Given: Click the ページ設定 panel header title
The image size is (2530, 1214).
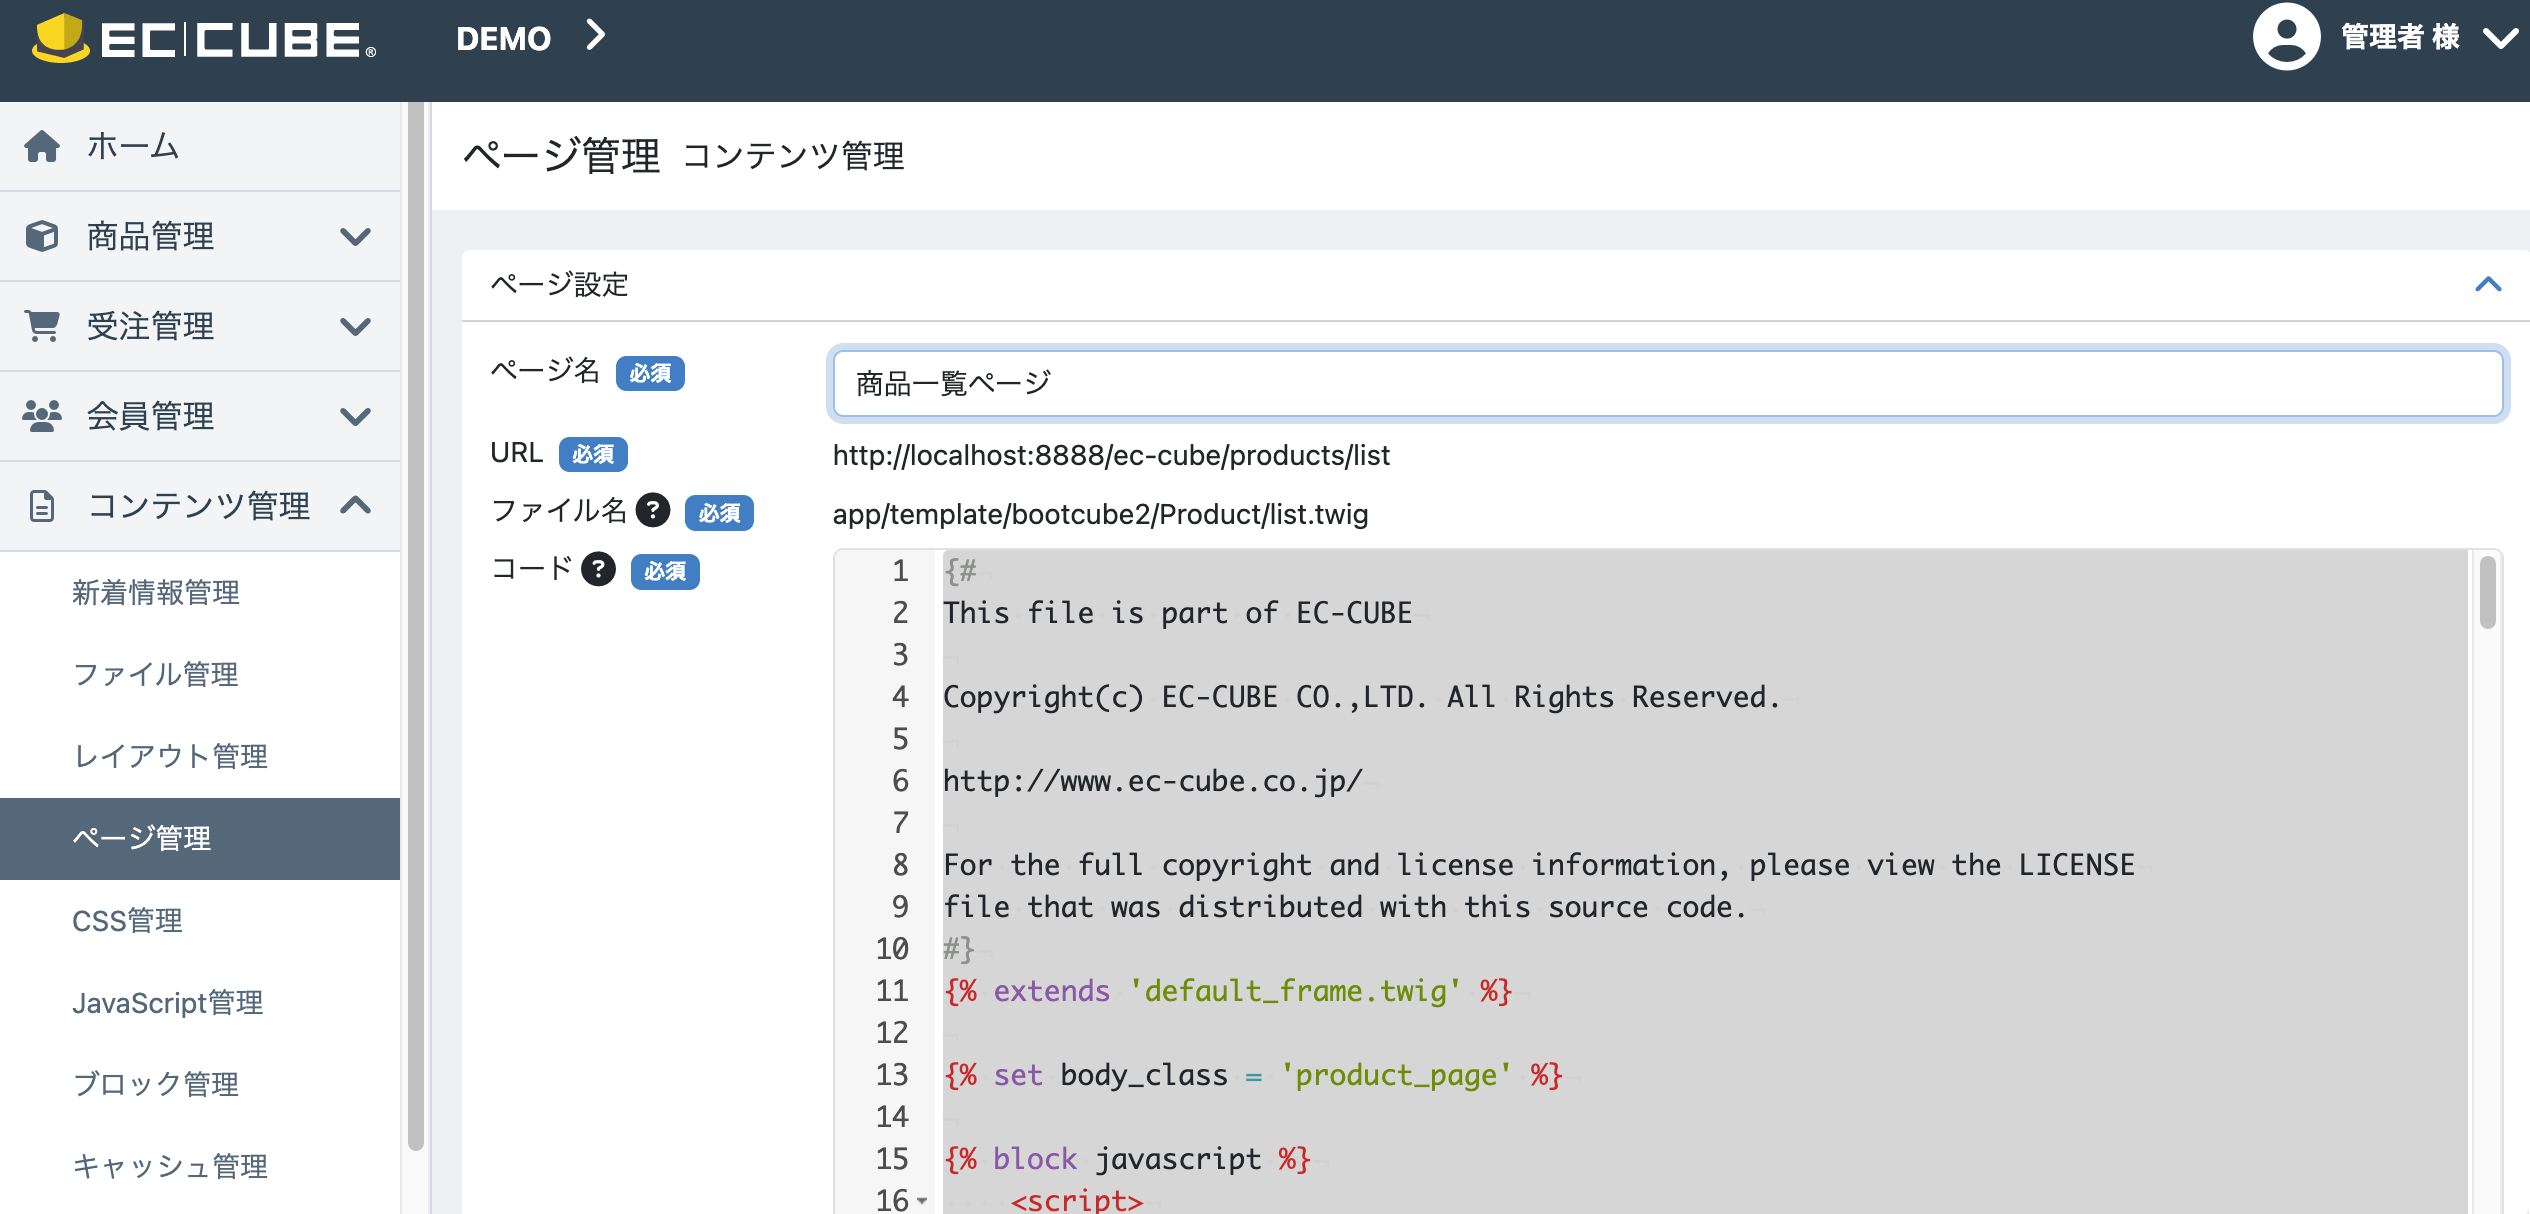Looking at the screenshot, I should coord(559,285).
